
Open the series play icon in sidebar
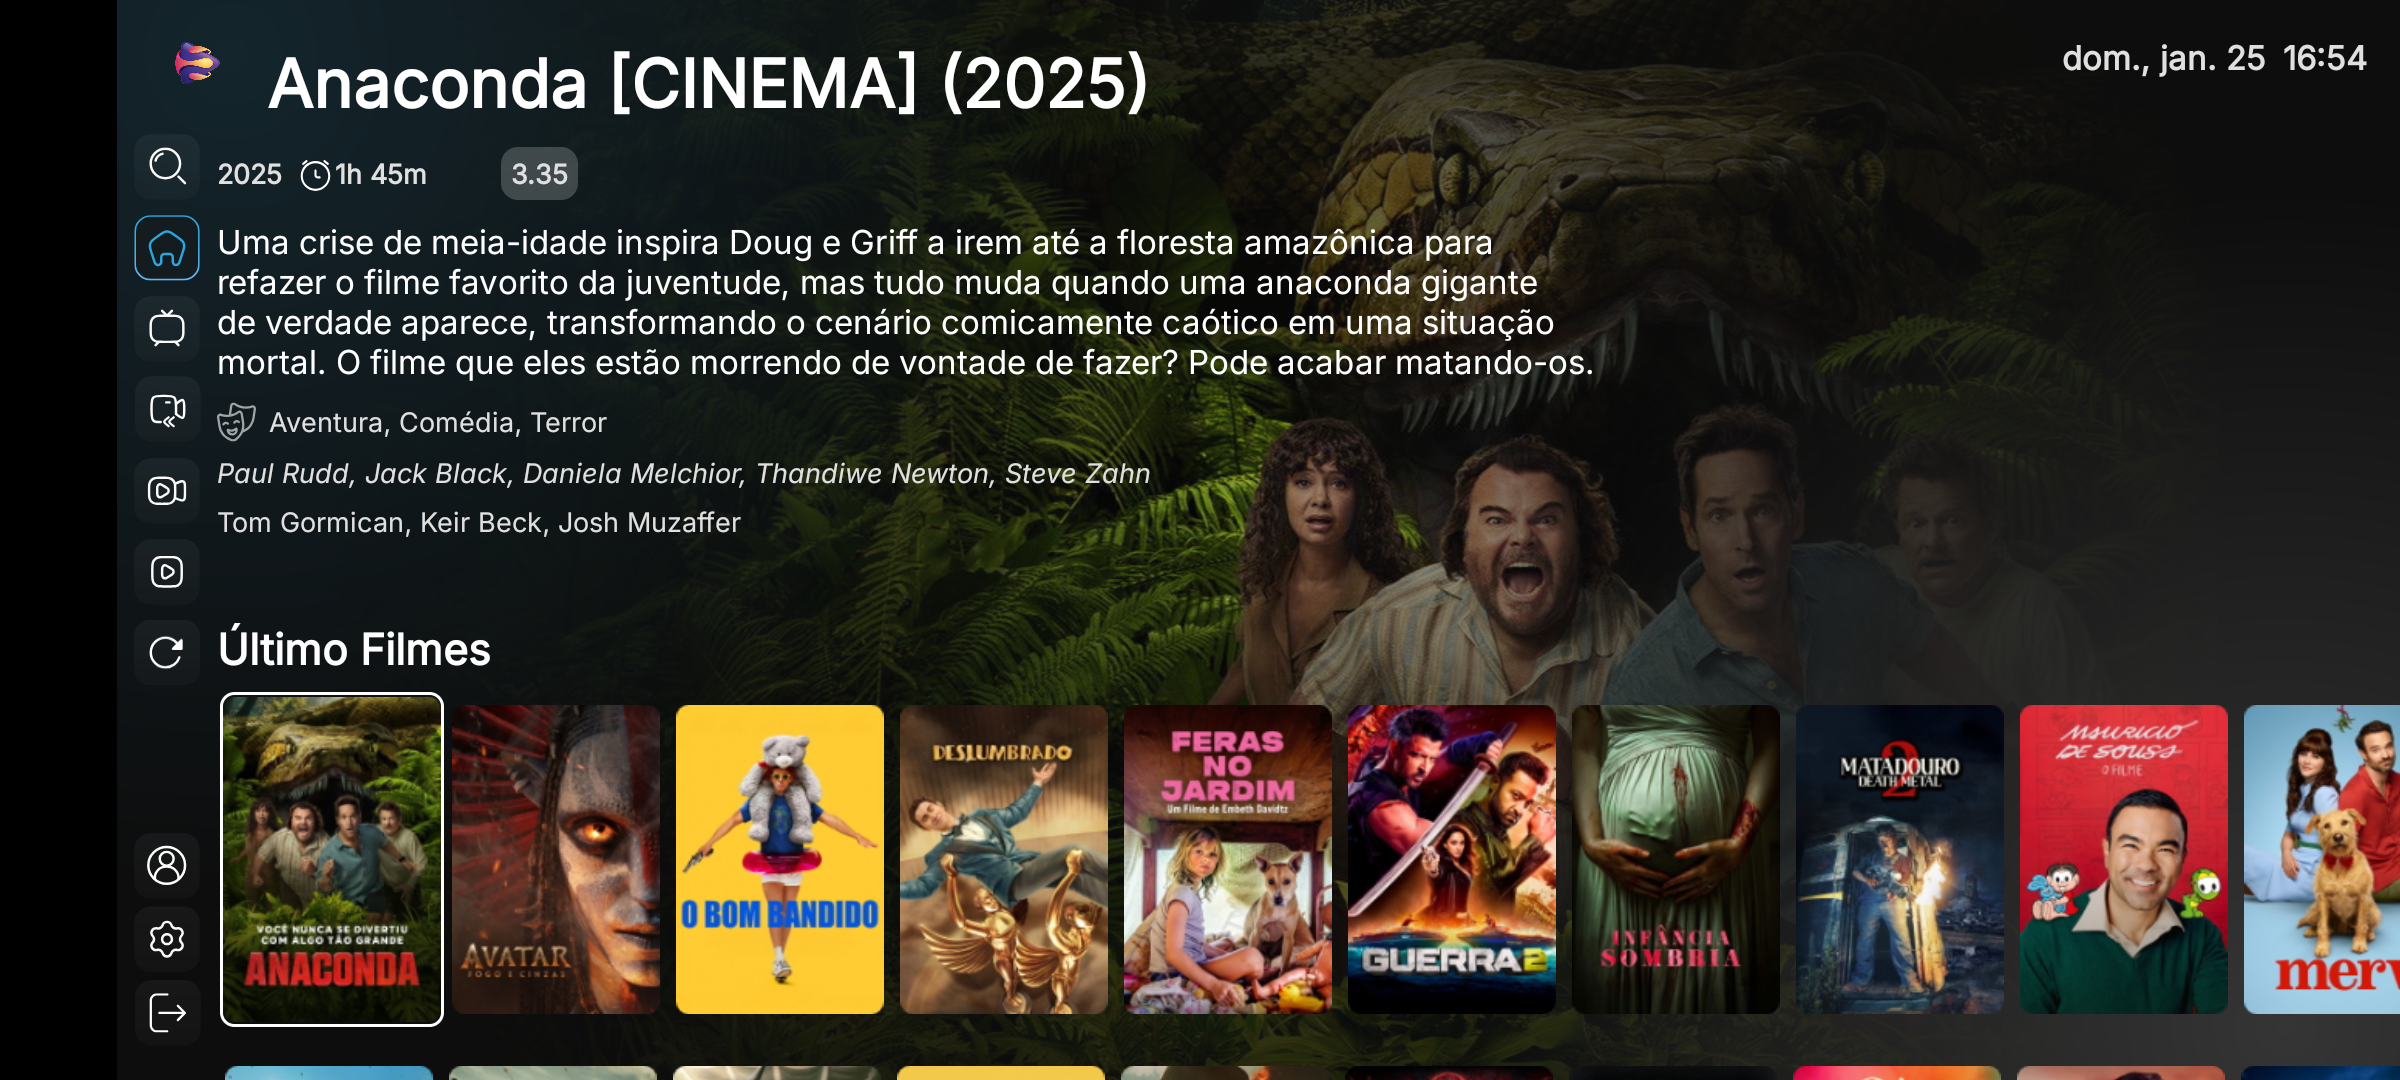click(167, 572)
